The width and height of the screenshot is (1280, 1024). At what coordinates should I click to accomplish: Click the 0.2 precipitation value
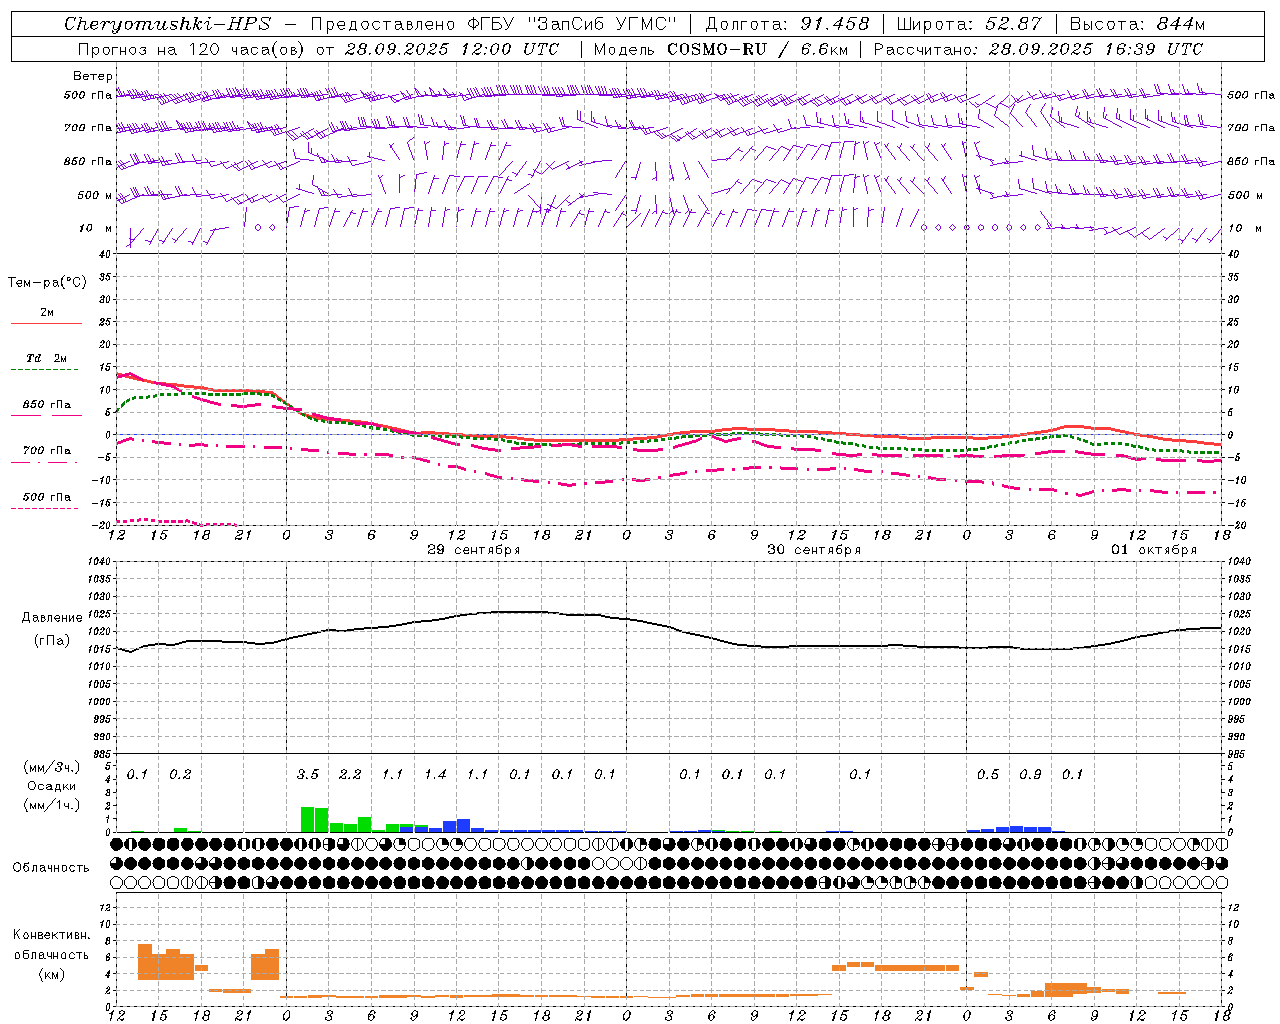point(180,775)
